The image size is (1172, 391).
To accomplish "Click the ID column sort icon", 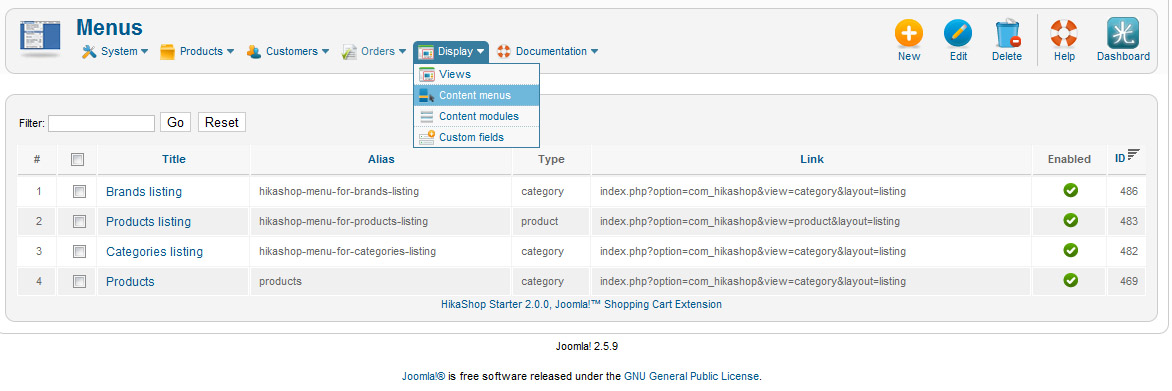I will coord(1133,154).
